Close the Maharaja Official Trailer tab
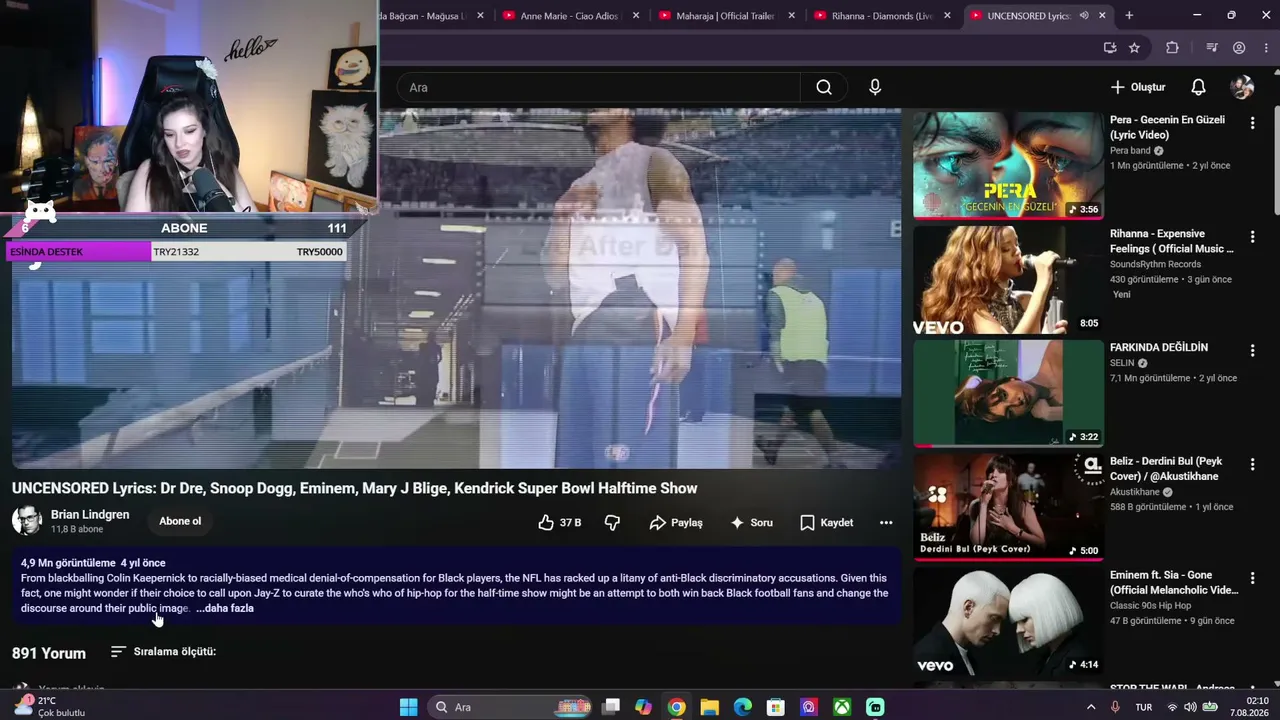 click(x=792, y=15)
